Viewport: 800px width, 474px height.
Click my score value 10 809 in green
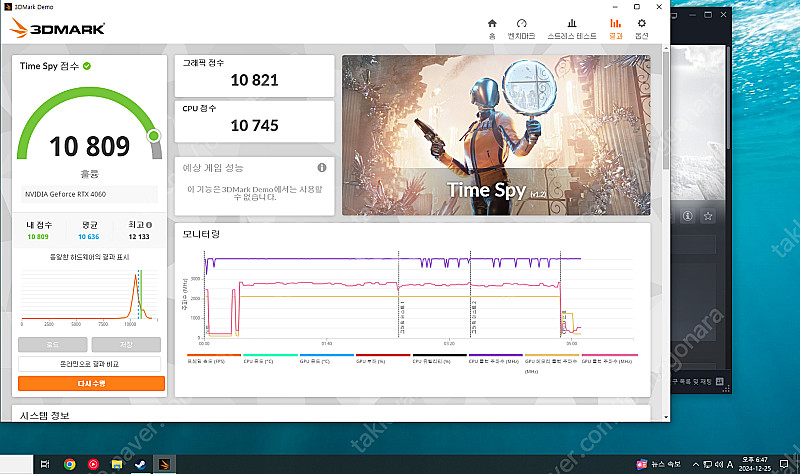(38, 237)
